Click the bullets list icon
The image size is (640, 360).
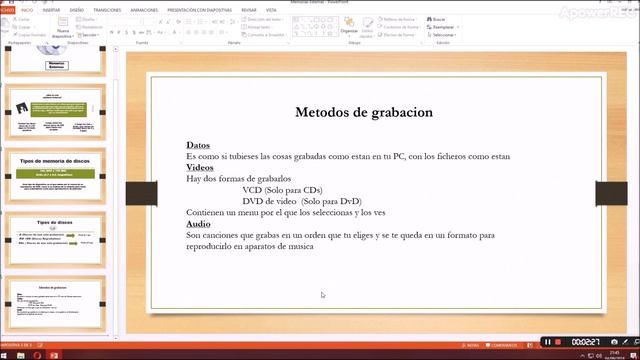point(189,21)
